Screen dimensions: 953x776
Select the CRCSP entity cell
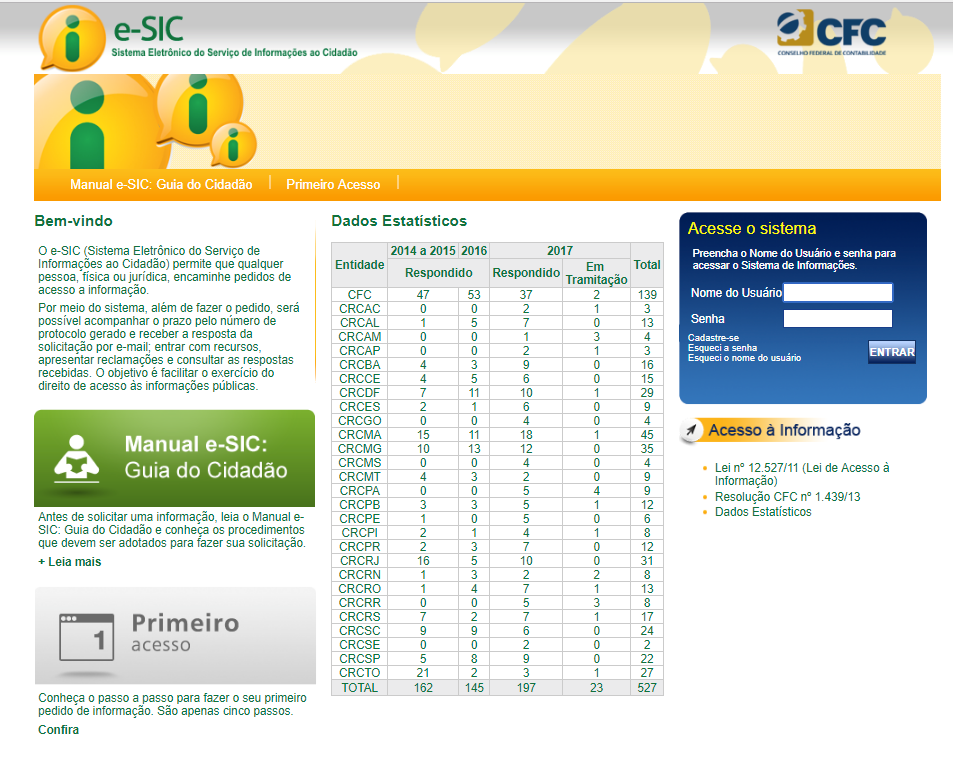tap(360, 659)
